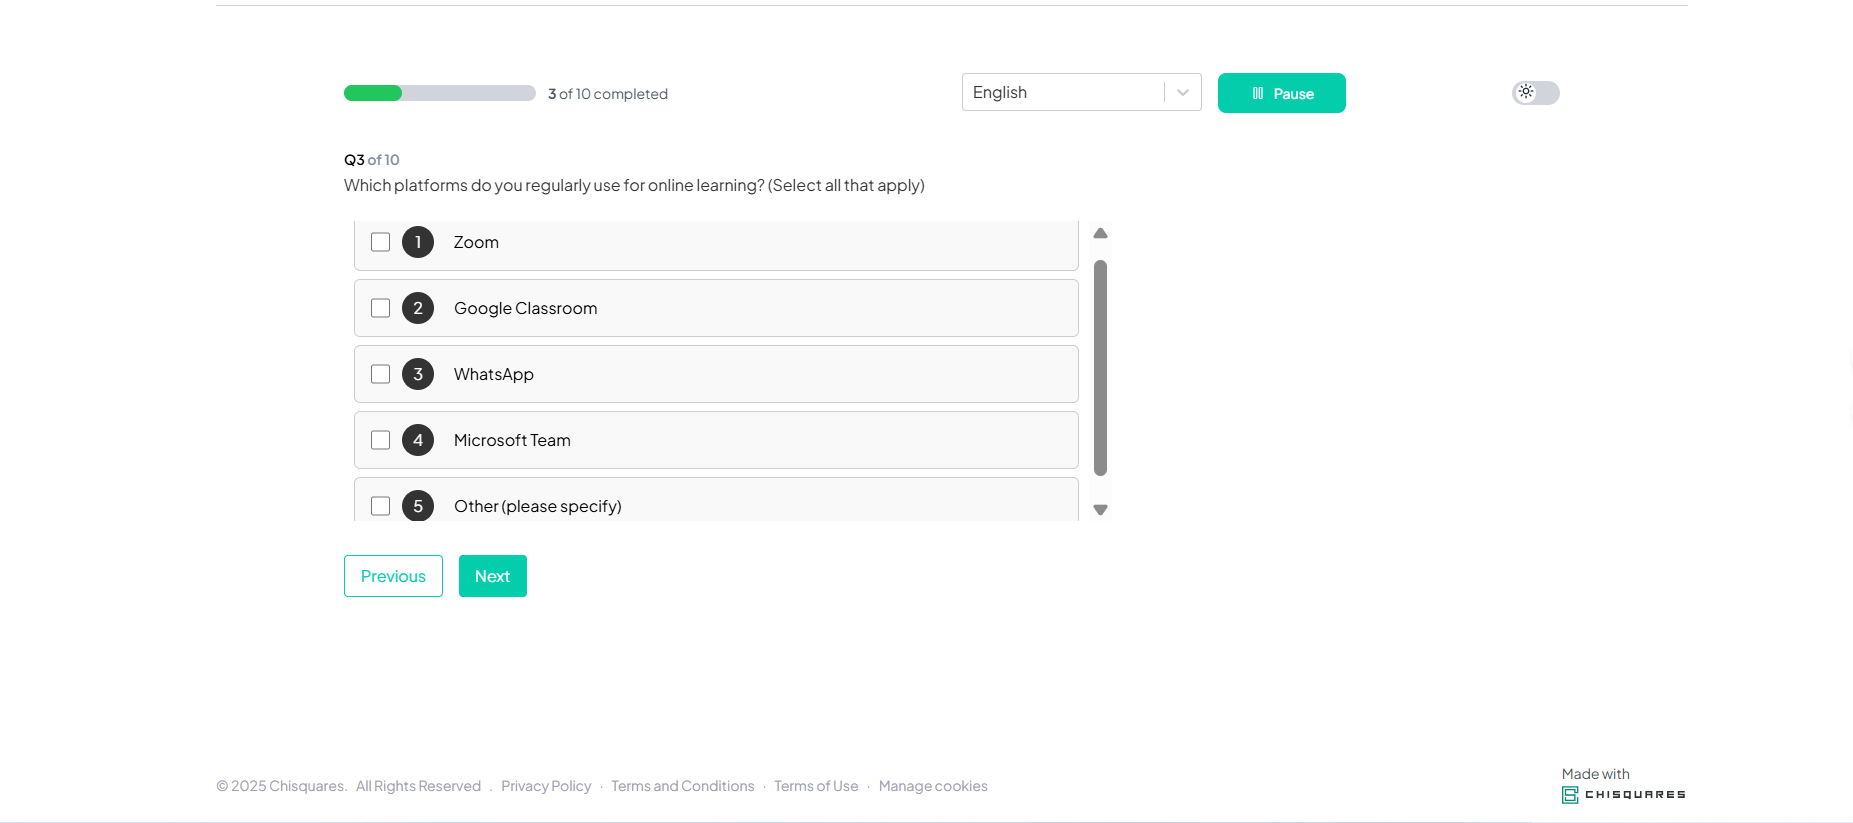
Task: Check the Zoom checkbox
Action: 380,242
